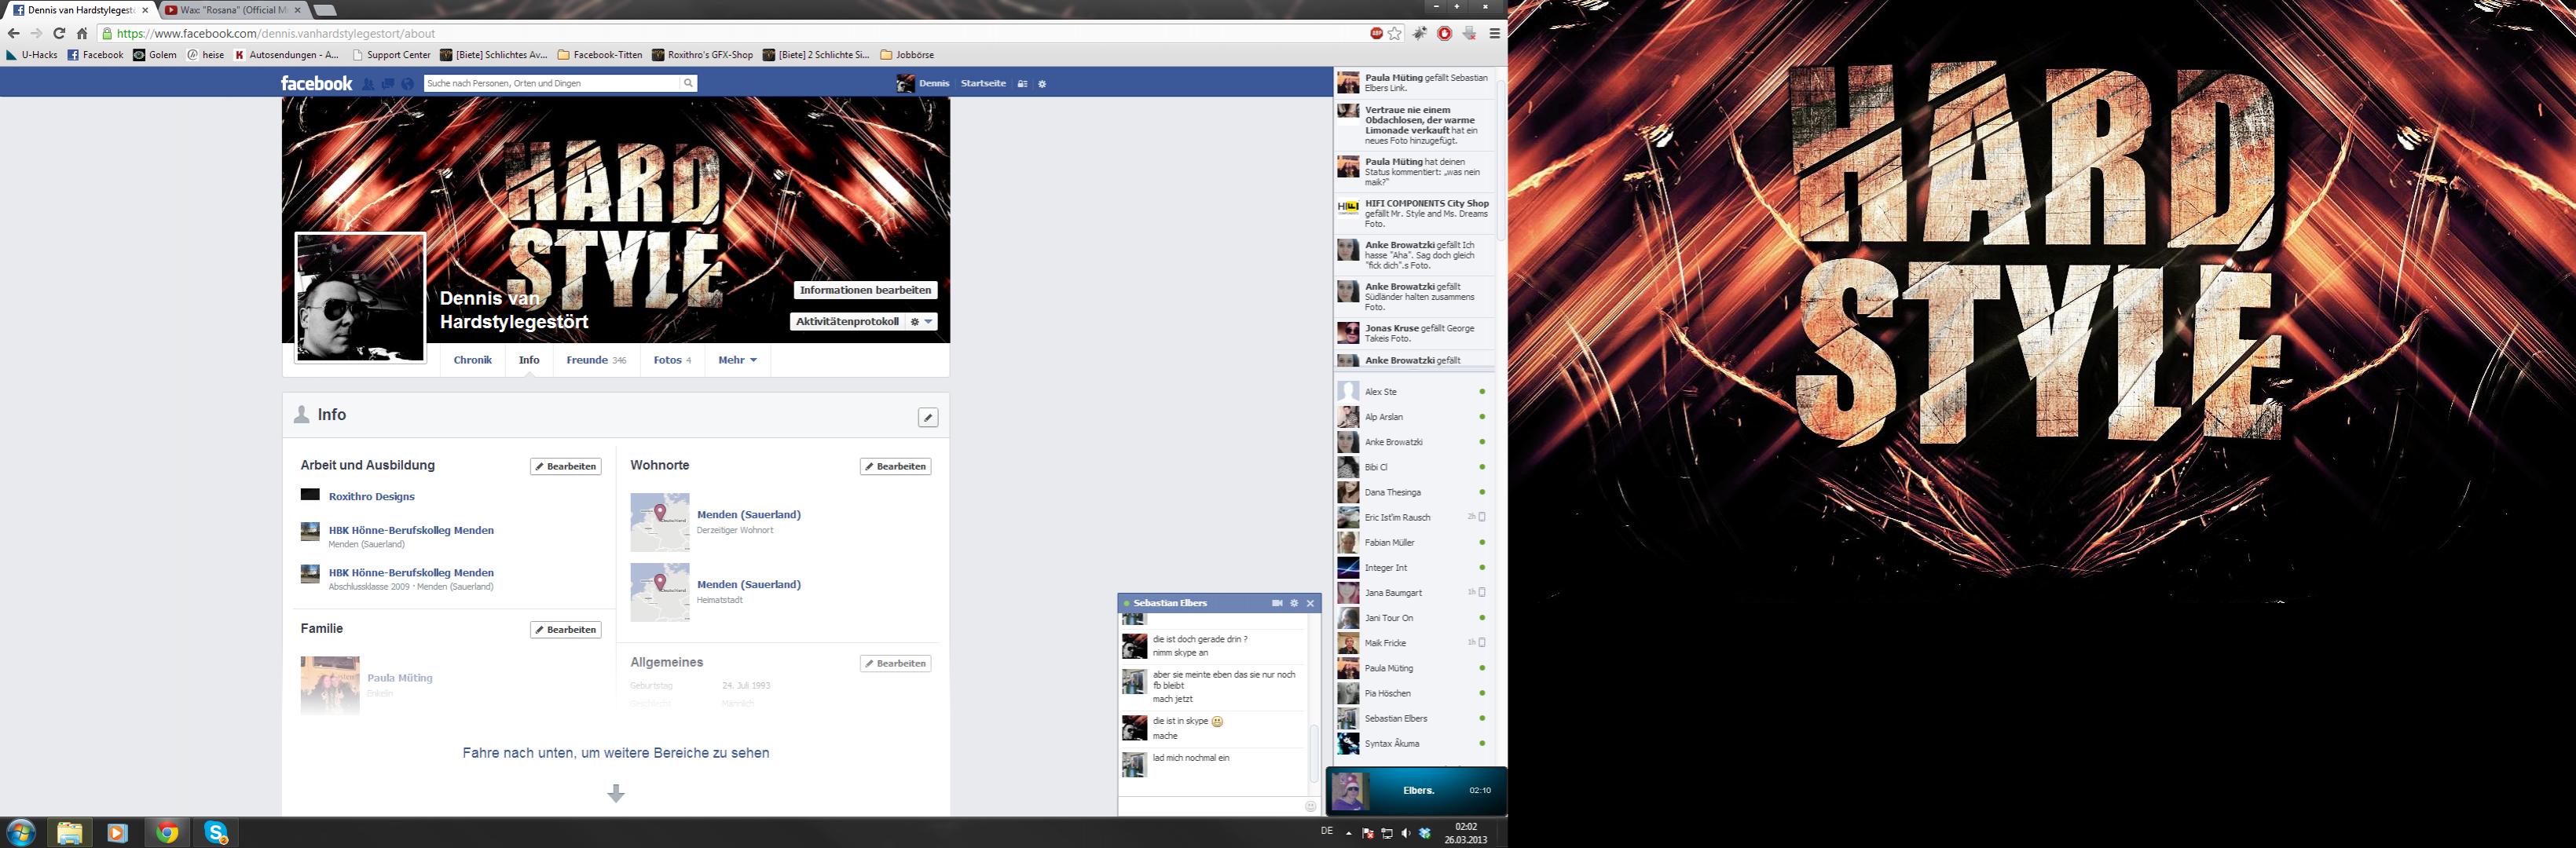Click Informationen bearbeiten button
The image size is (2576, 848).
pyautogui.click(x=865, y=290)
